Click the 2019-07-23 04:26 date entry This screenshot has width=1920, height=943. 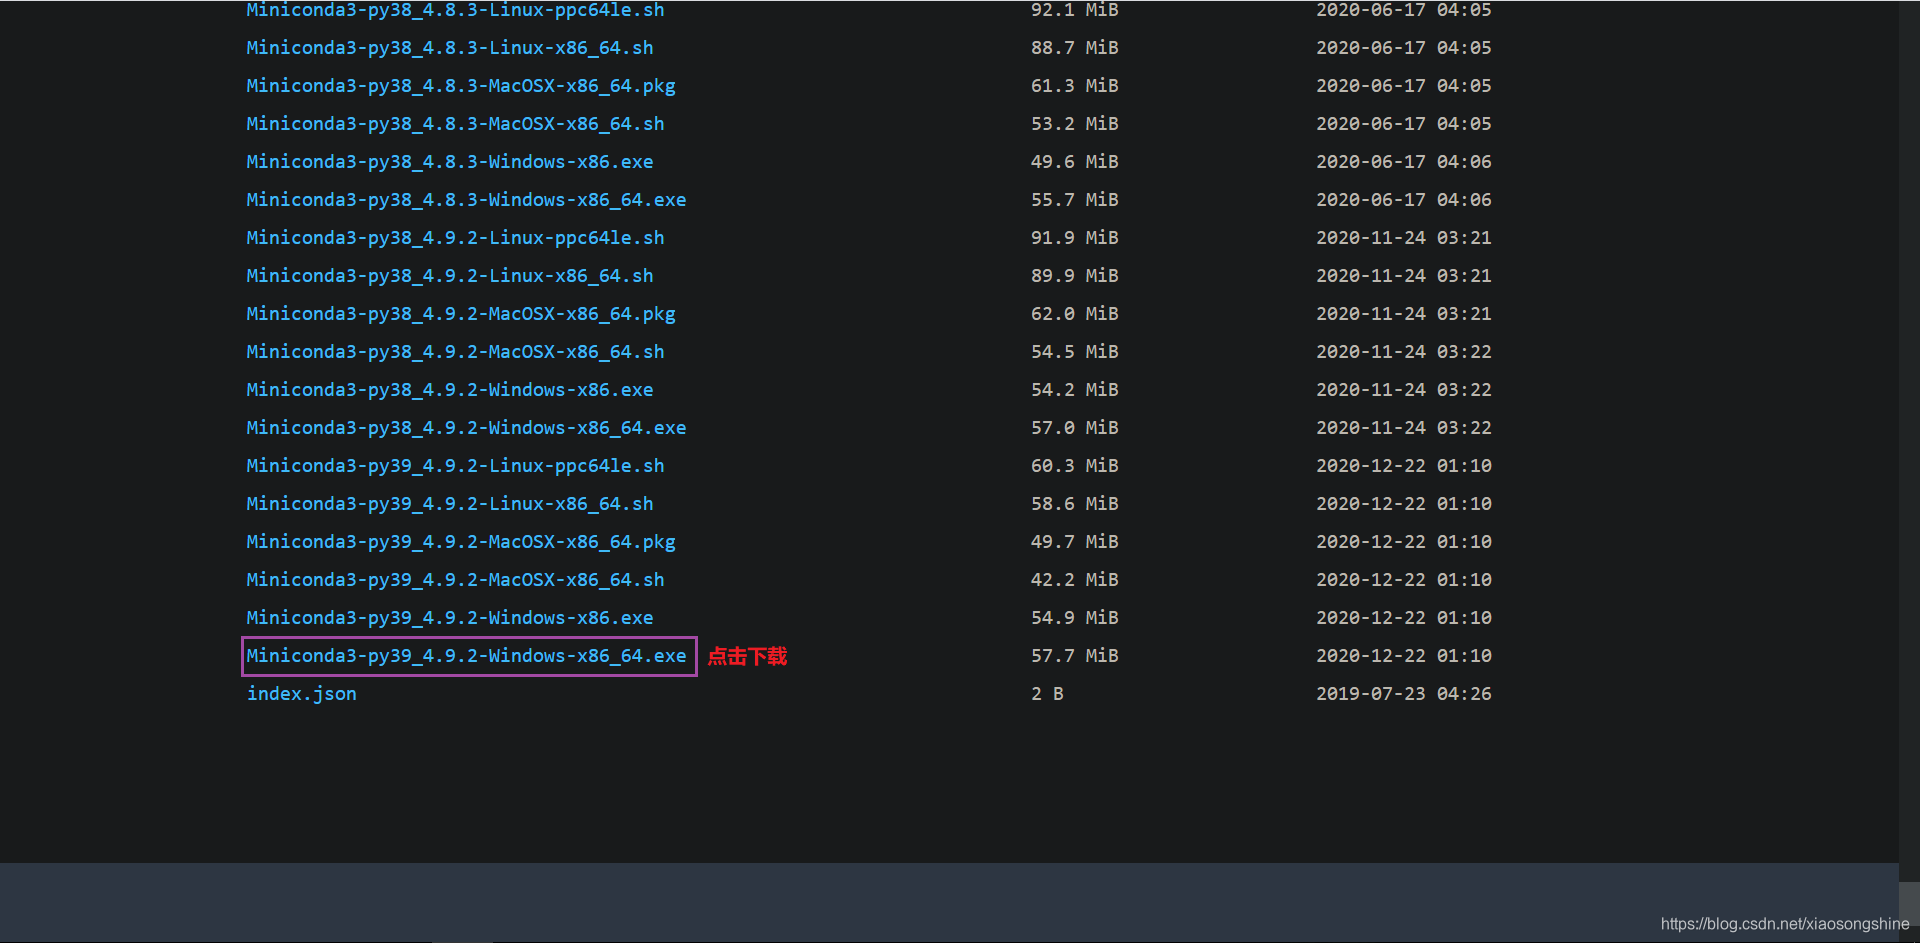(x=1403, y=694)
